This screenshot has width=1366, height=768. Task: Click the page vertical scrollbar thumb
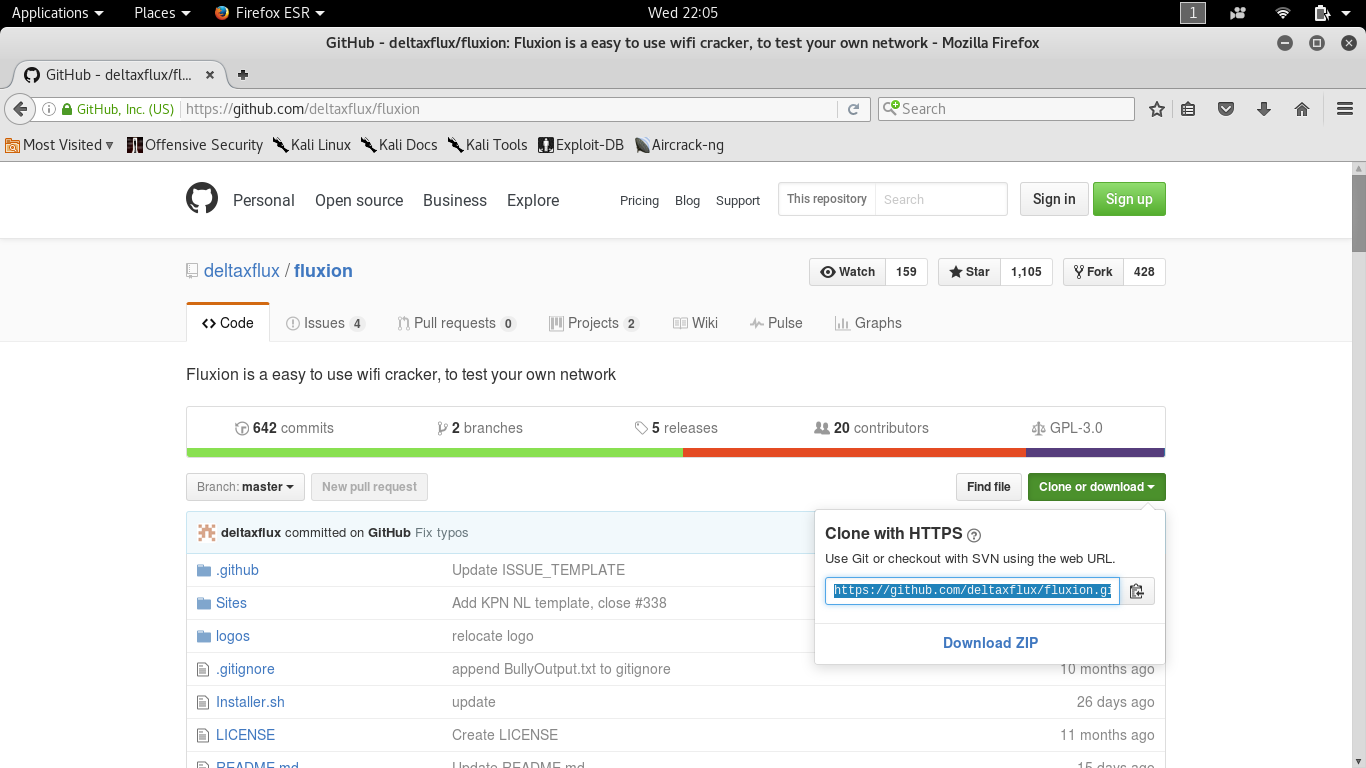tap(1359, 214)
